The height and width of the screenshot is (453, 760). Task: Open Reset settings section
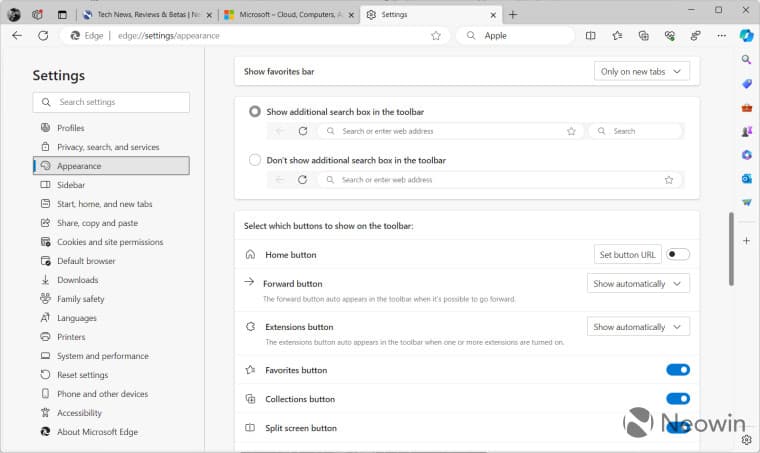(111, 375)
